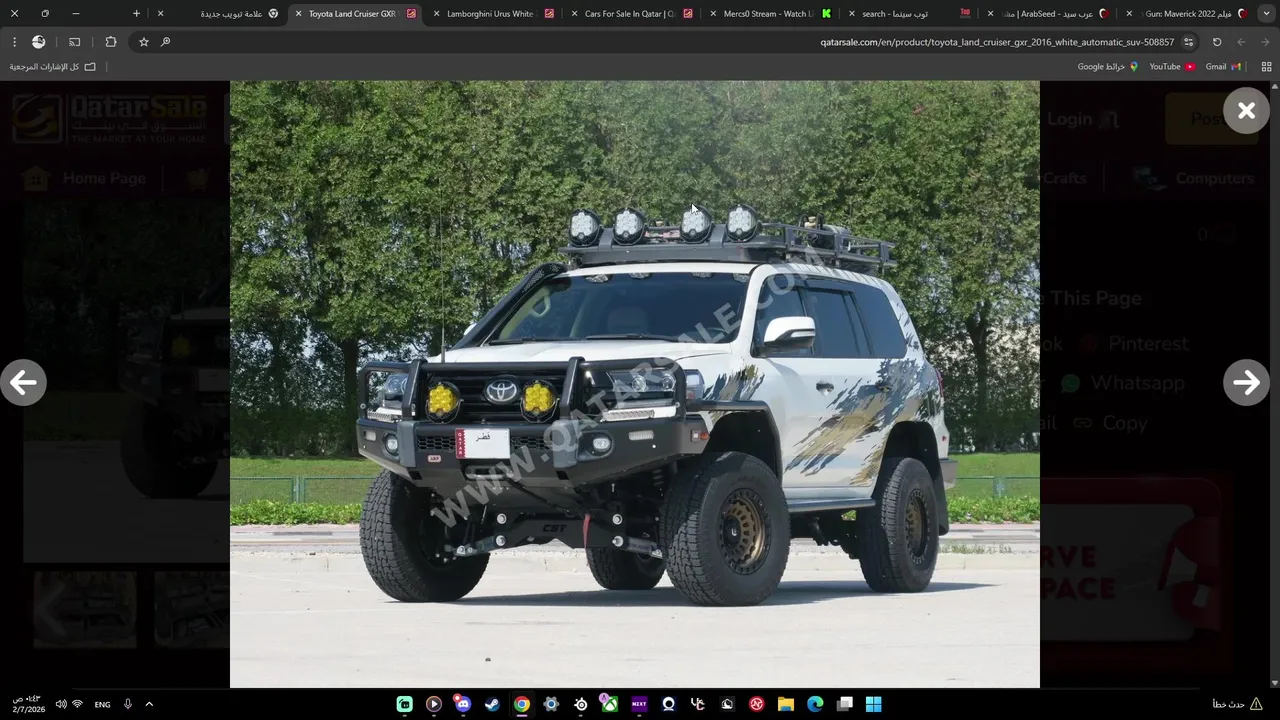Open the Wi-Fi network icon in tray
1280x720 pixels.
coord(78,704)
